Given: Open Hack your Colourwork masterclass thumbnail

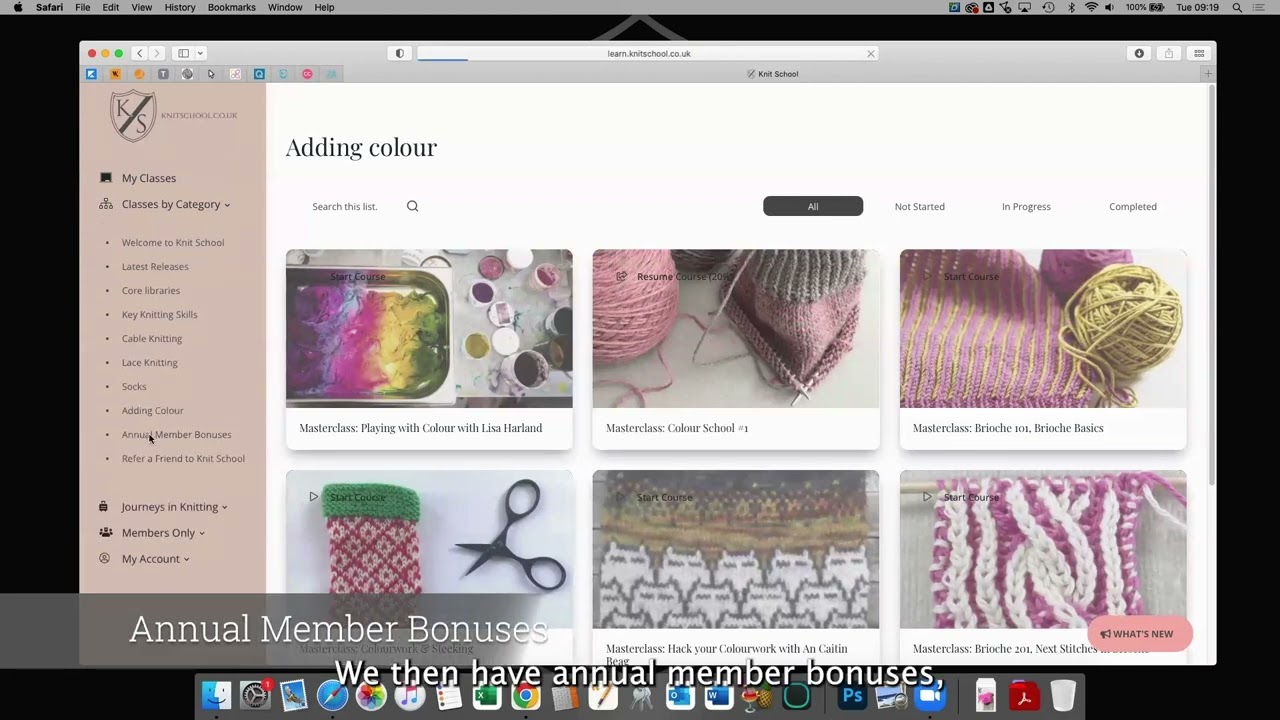Looking at the screenshot, I should coord(736,549).
